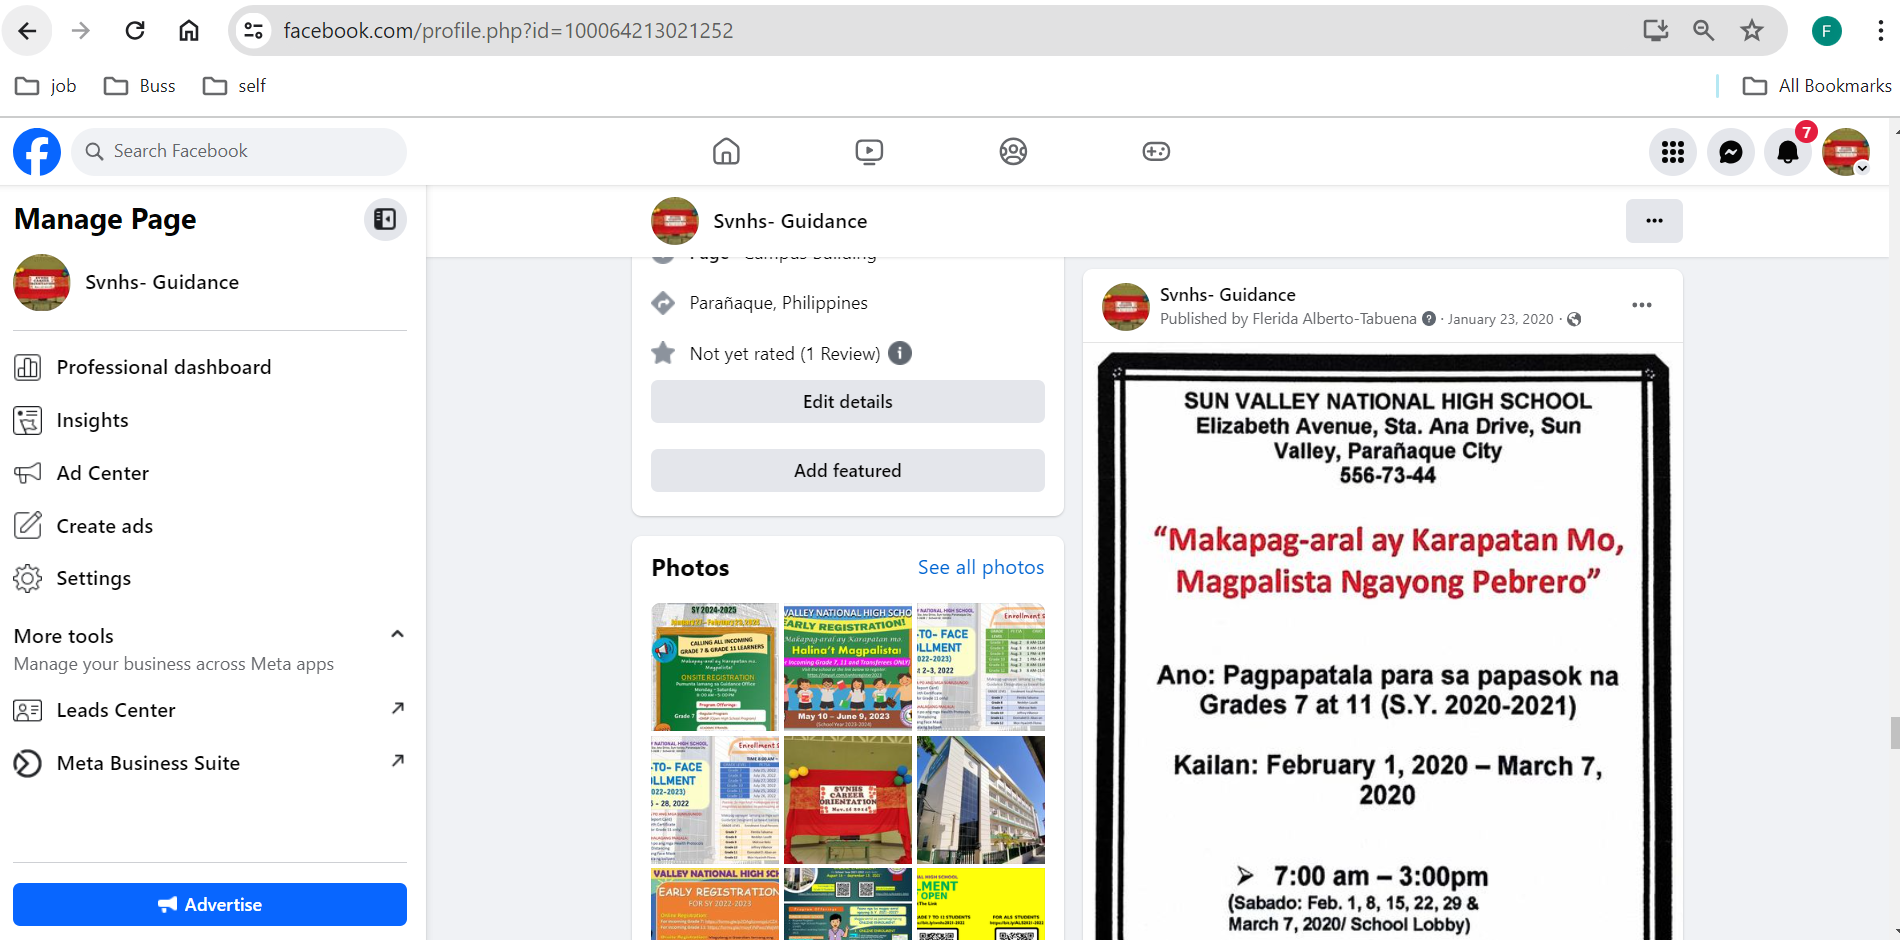Open page header three-dot options
1900x940 pixels.
pyautogui.click(x=1654, y=221)
